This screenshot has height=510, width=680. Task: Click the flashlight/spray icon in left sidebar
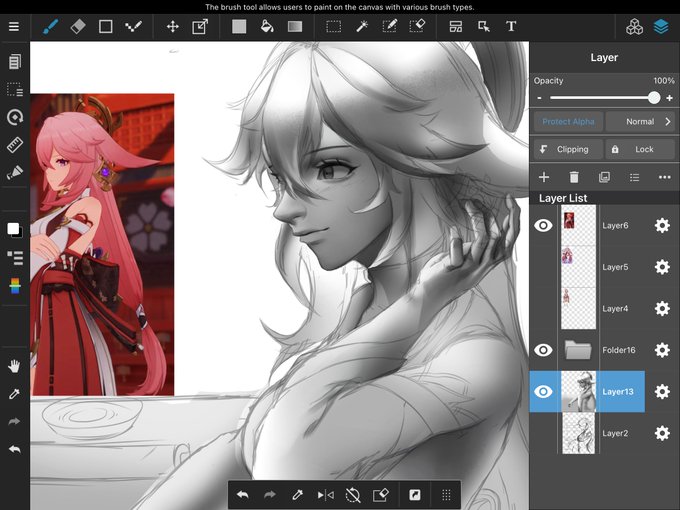click(x=15, y=173)
